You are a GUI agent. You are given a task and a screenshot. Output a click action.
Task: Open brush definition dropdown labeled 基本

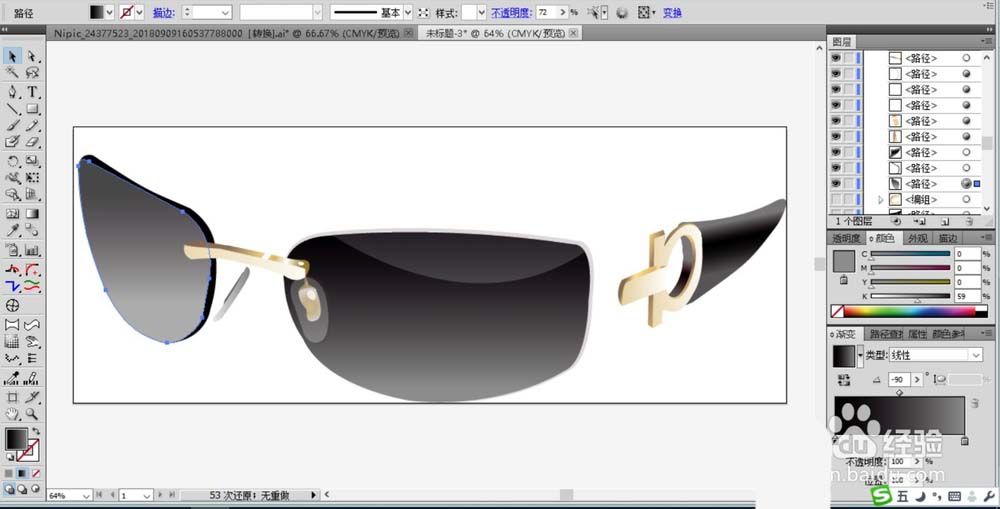(x=408, y=12)
